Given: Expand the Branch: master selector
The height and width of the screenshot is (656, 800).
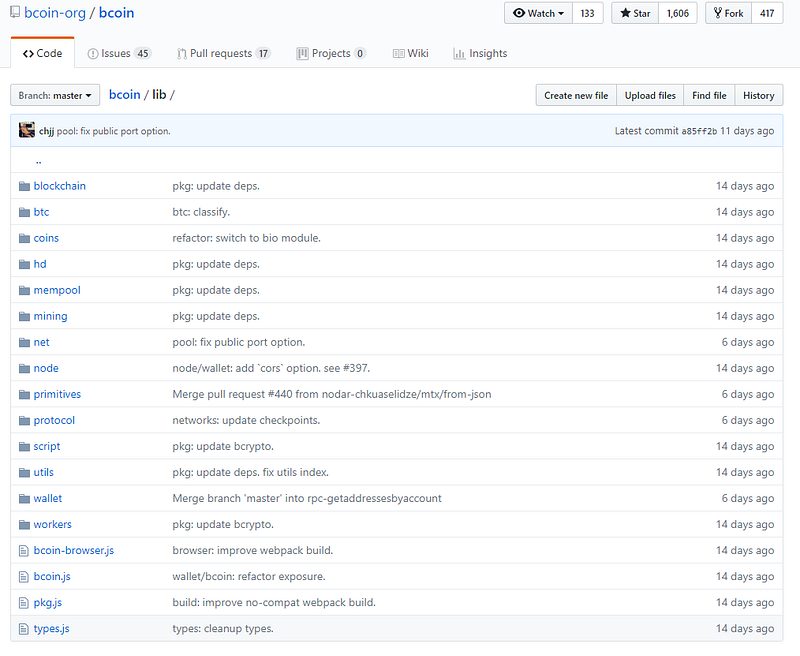Looking at the screenshot, I should point(55,96).
